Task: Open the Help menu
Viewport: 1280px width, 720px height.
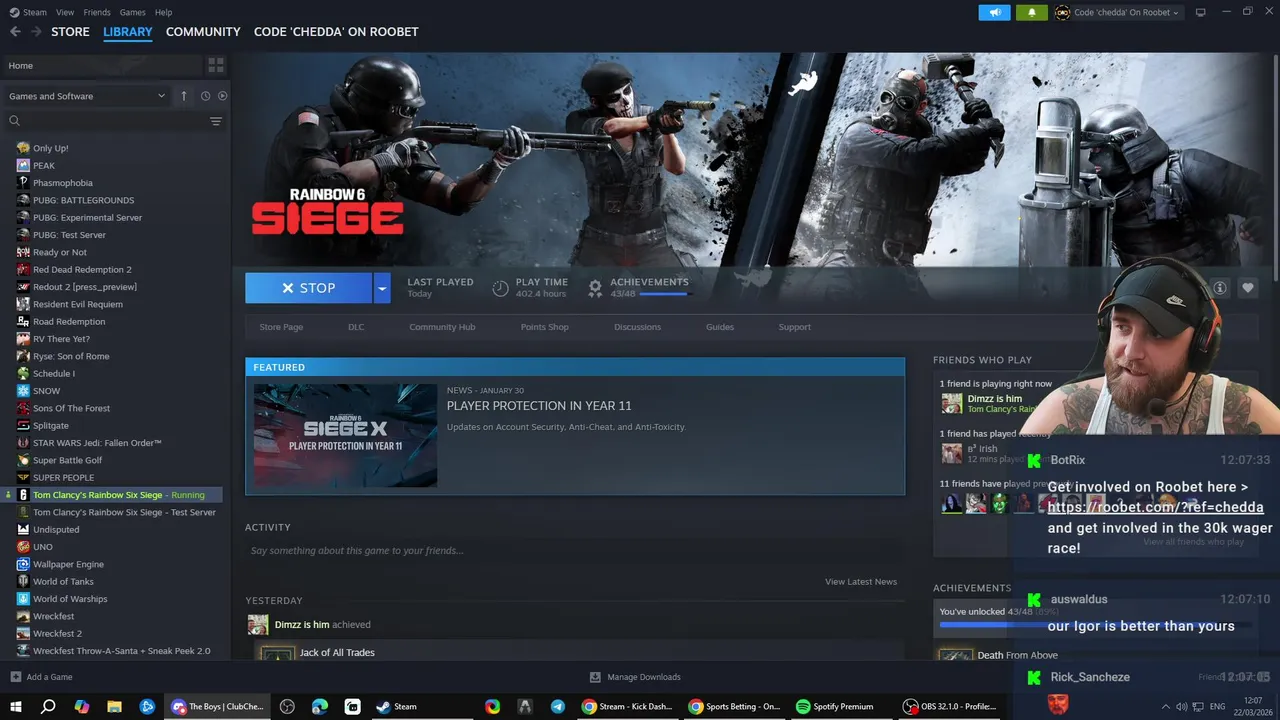Action: 163,12
